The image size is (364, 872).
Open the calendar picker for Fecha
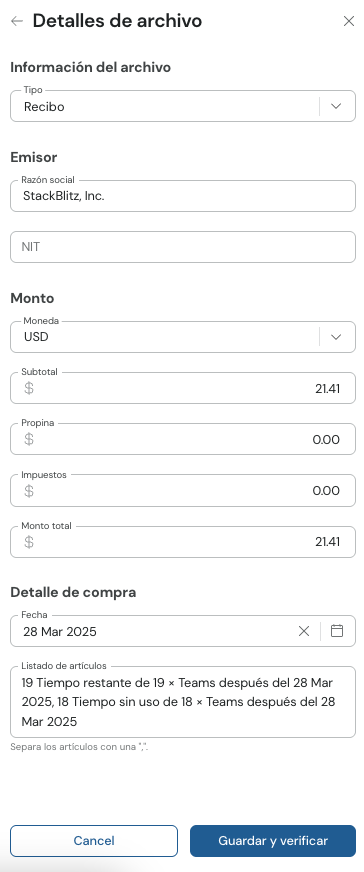[337, 631]
